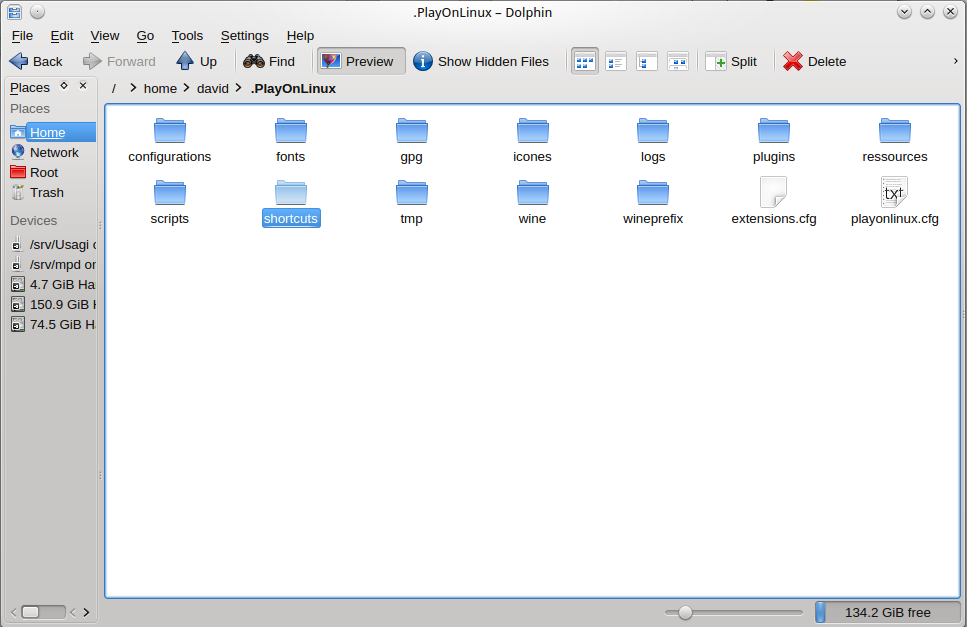Viewport: 967px width, 627px height.
Task: Open the Dolphin window menu icon
Action: (14, 12)
